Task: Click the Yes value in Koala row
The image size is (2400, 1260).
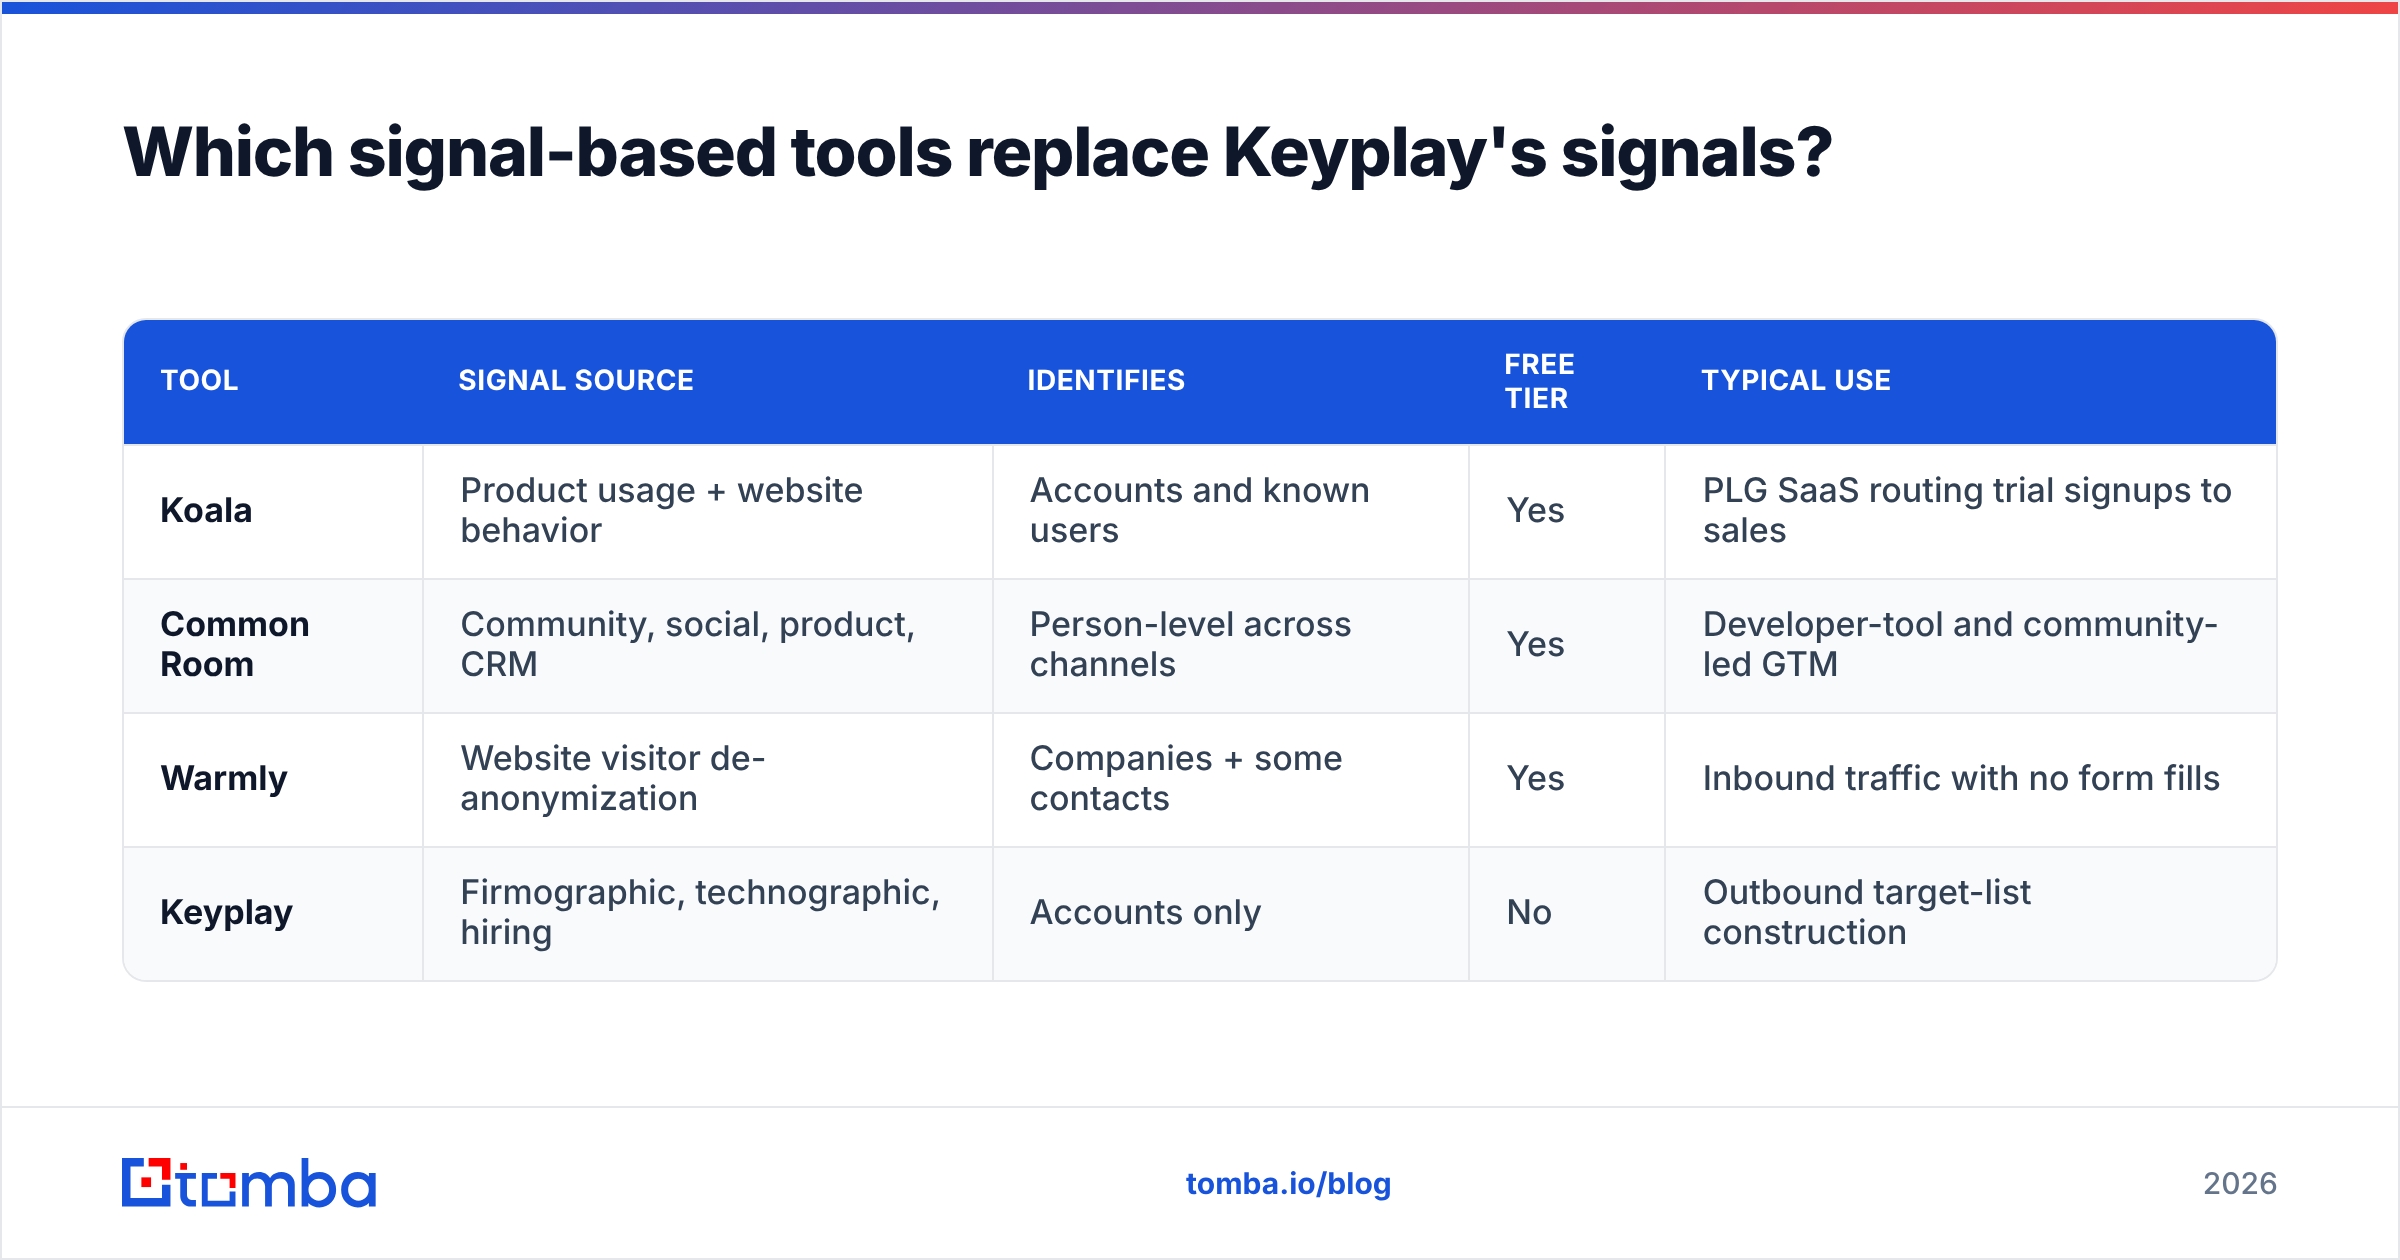Action: [x=1535, y=511]
